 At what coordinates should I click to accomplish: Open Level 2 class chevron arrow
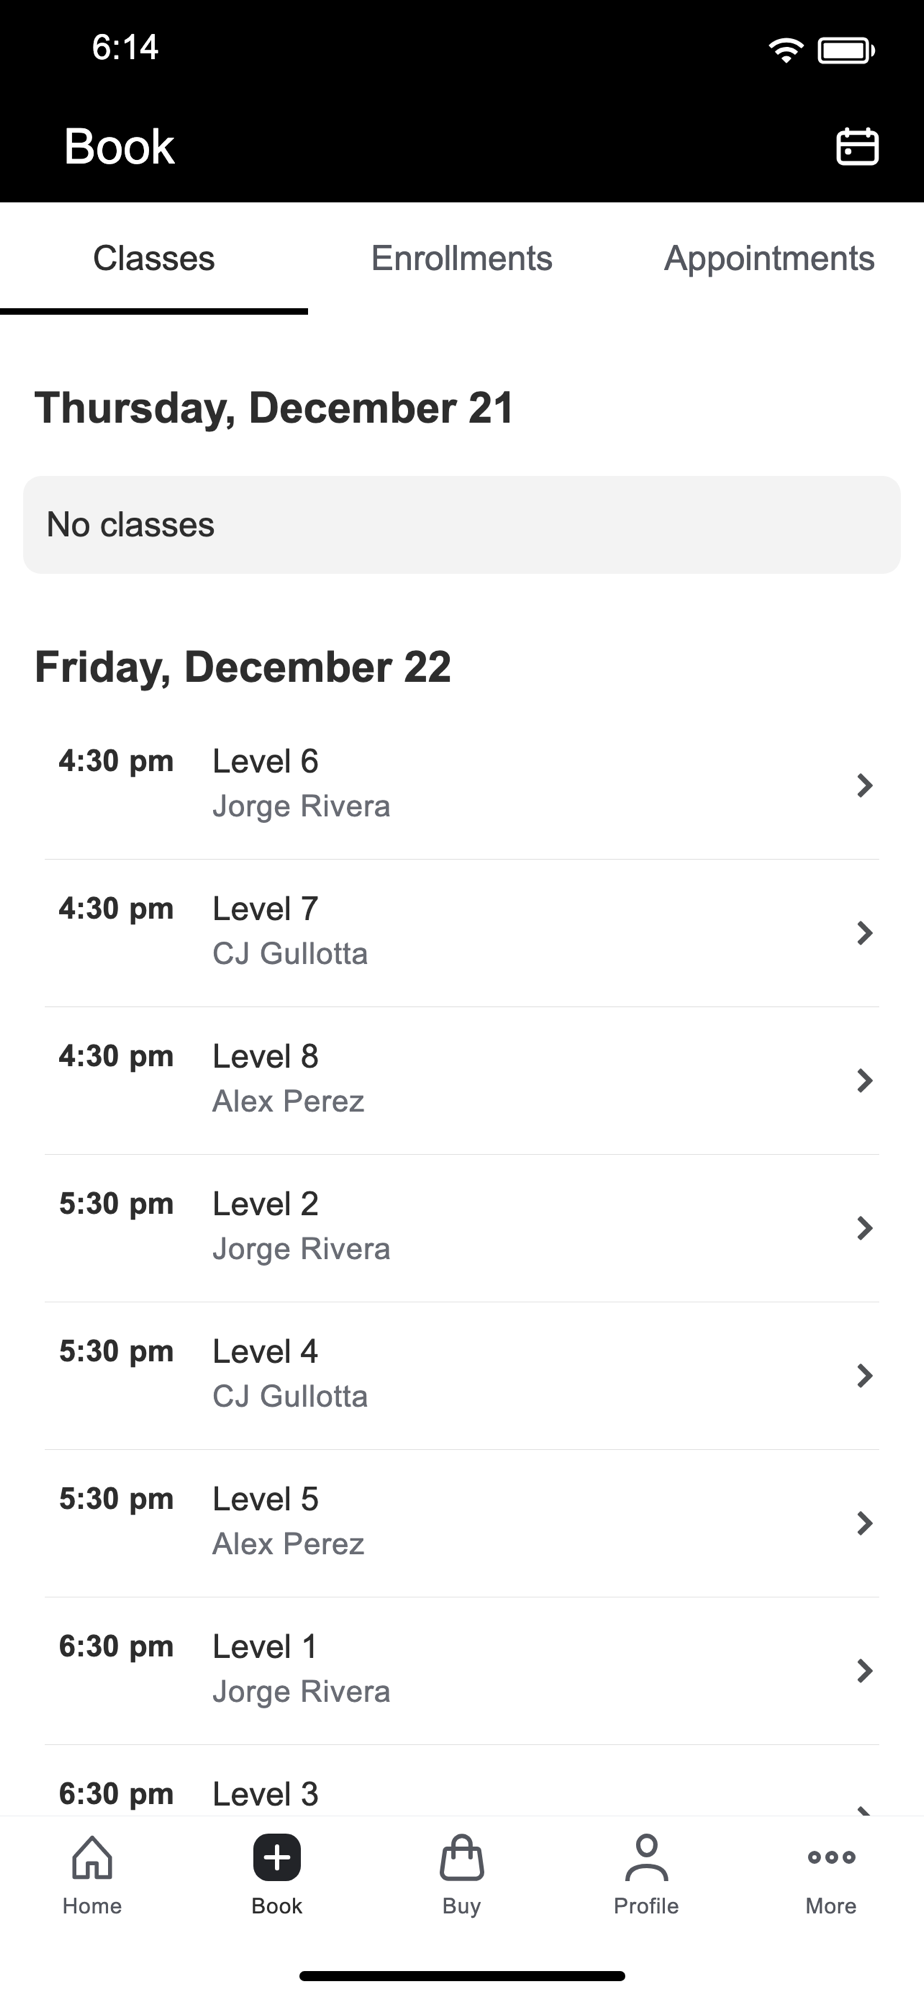click(x=864, y=1228)
